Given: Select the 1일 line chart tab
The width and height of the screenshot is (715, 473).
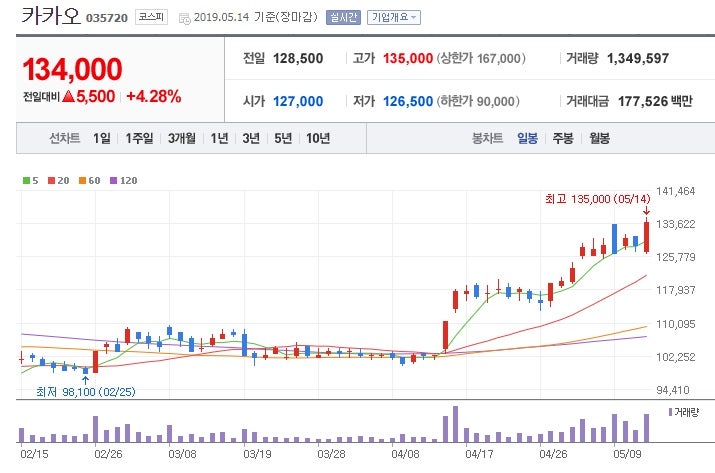Looking at the screenshot, I should (101, 138).
